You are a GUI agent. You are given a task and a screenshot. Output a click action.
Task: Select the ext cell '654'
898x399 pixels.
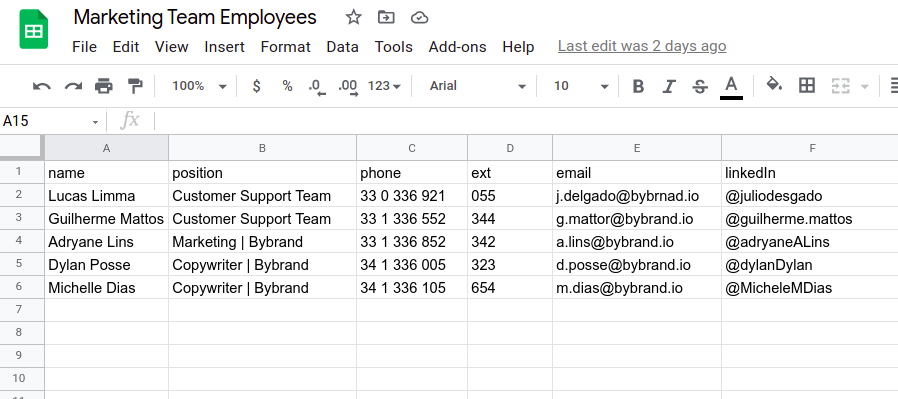coord(510,287)
